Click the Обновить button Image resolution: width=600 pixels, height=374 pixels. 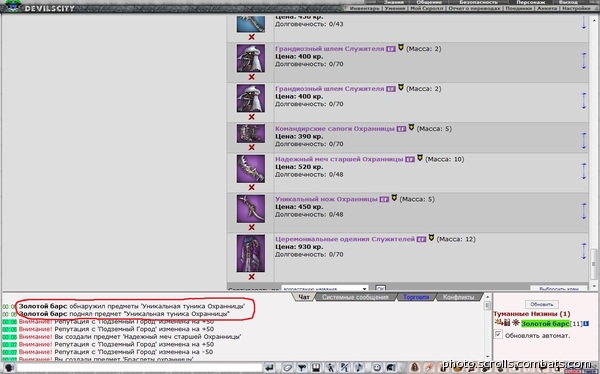point(541,305)
